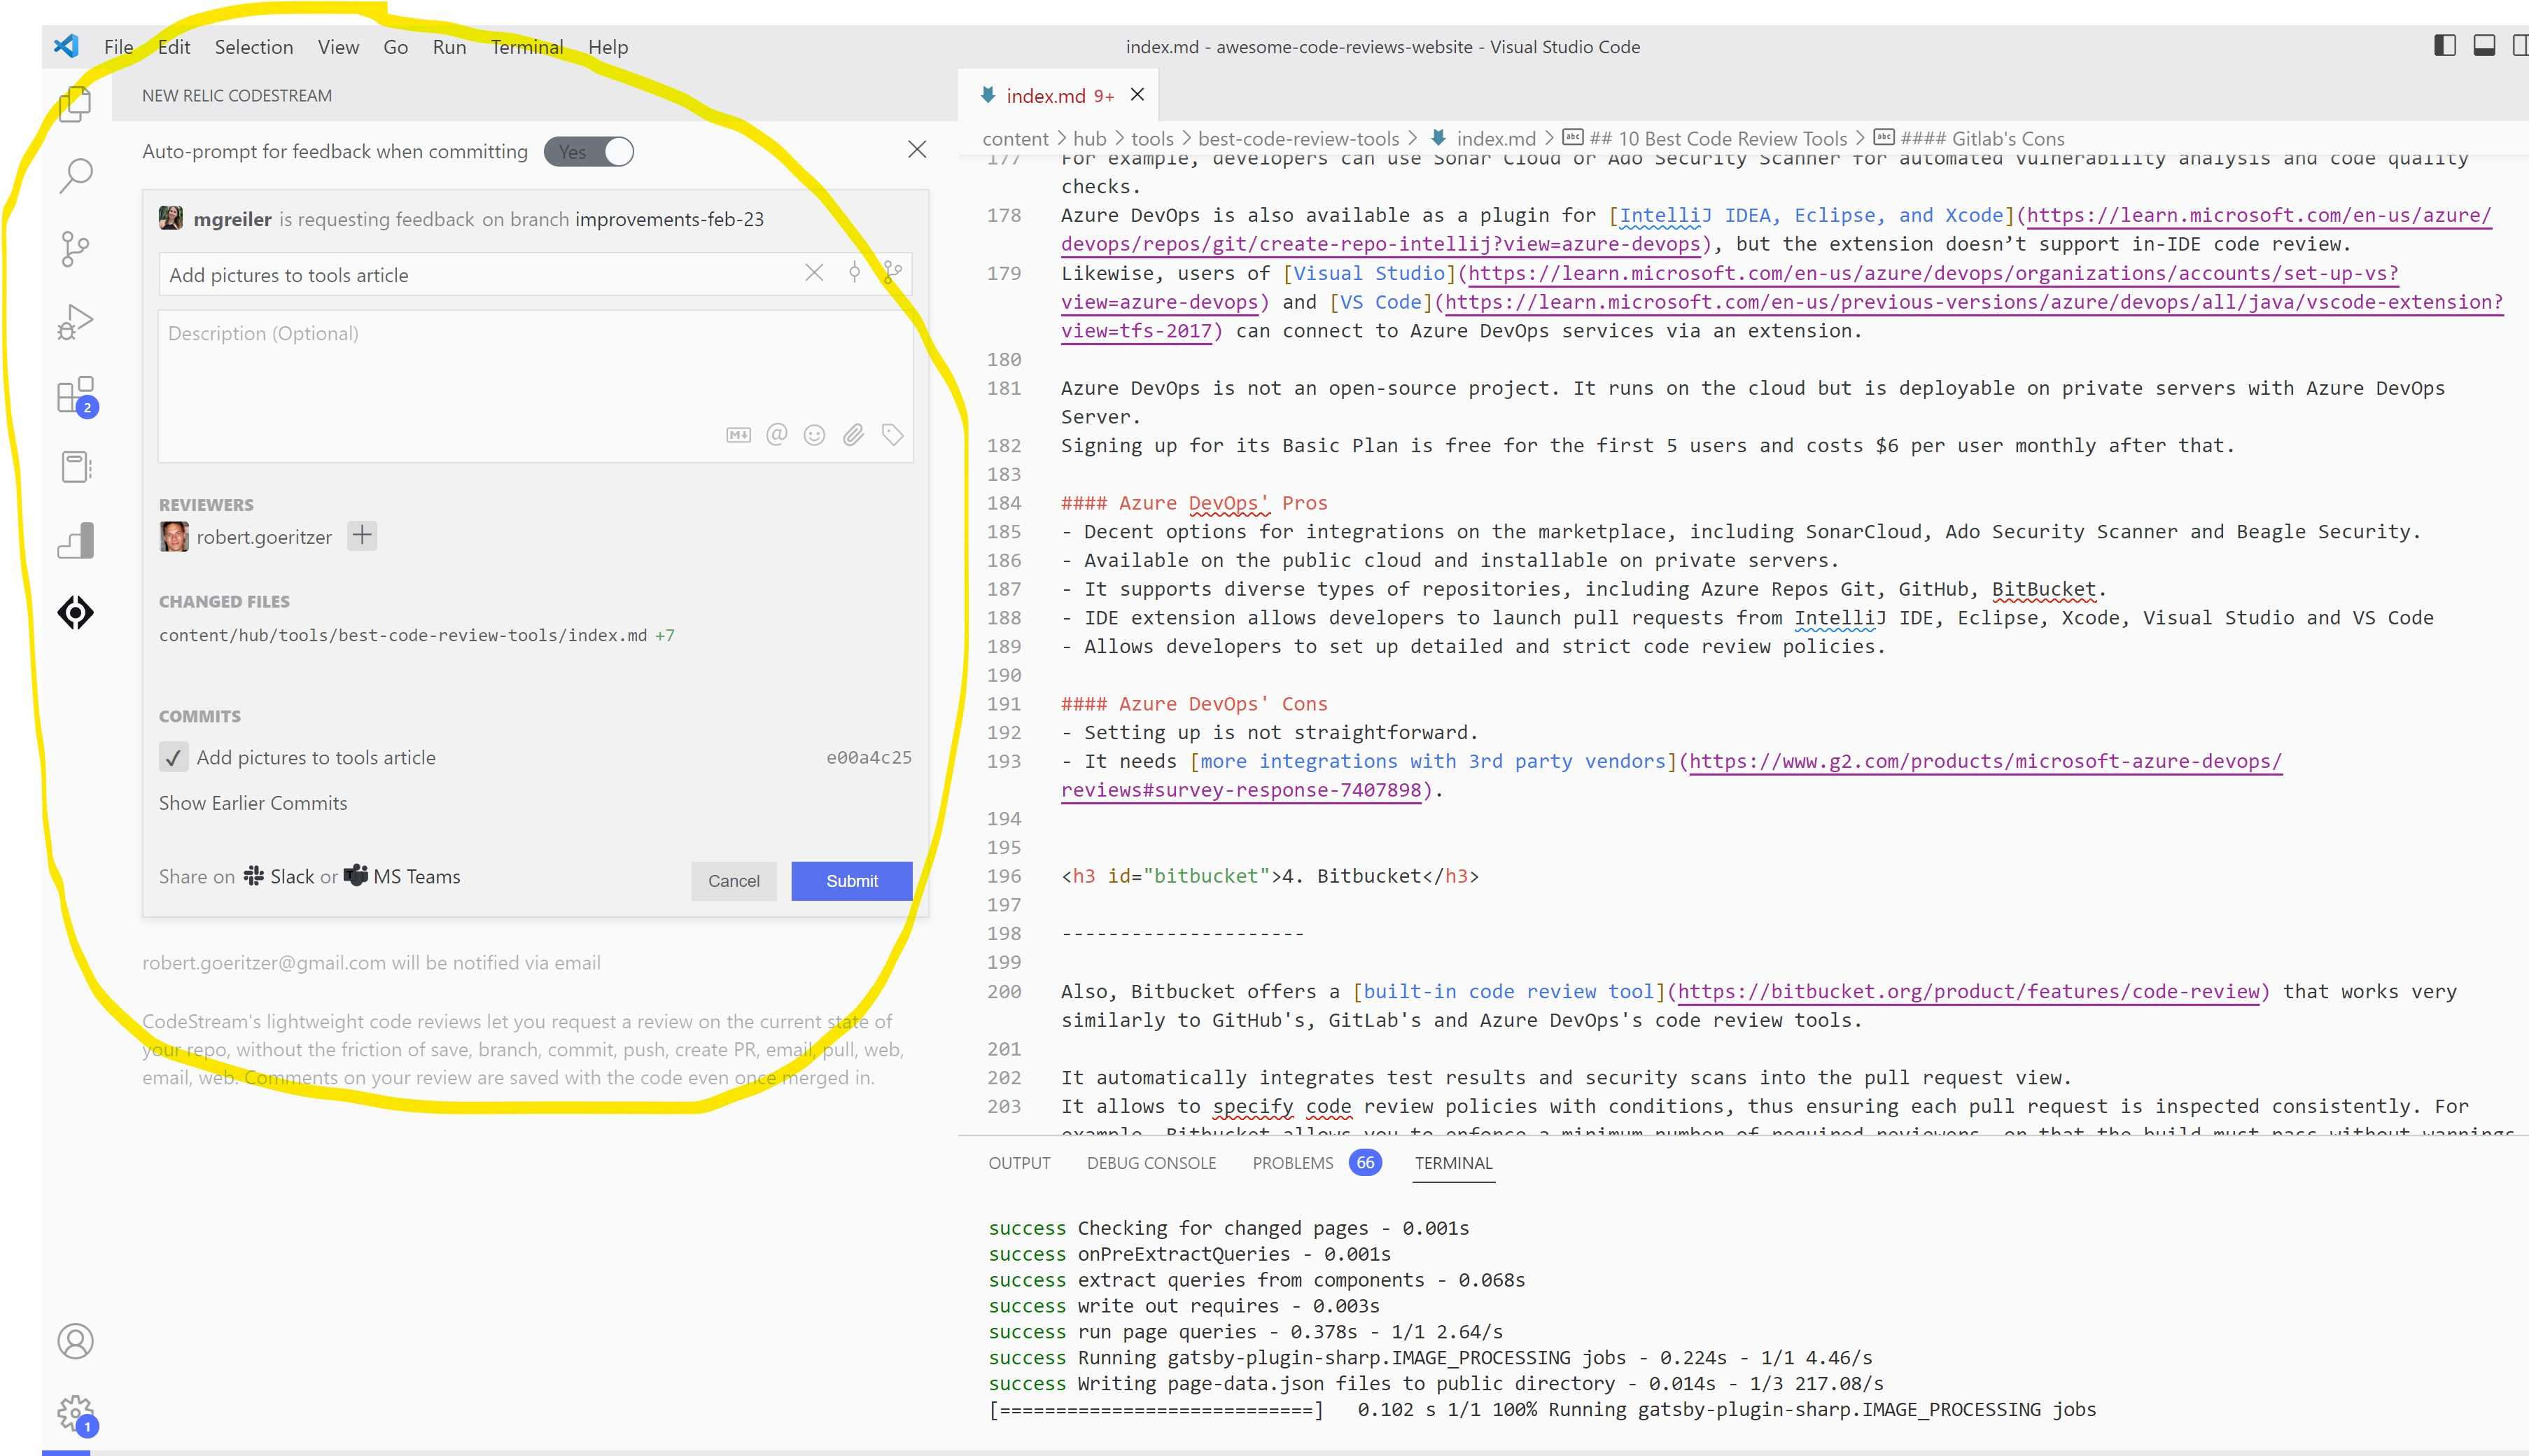Image resolution: width=2529 pixels, height=1456 pixels.
Task: Cancel the feedback request form
Action: tap(733, 879)
